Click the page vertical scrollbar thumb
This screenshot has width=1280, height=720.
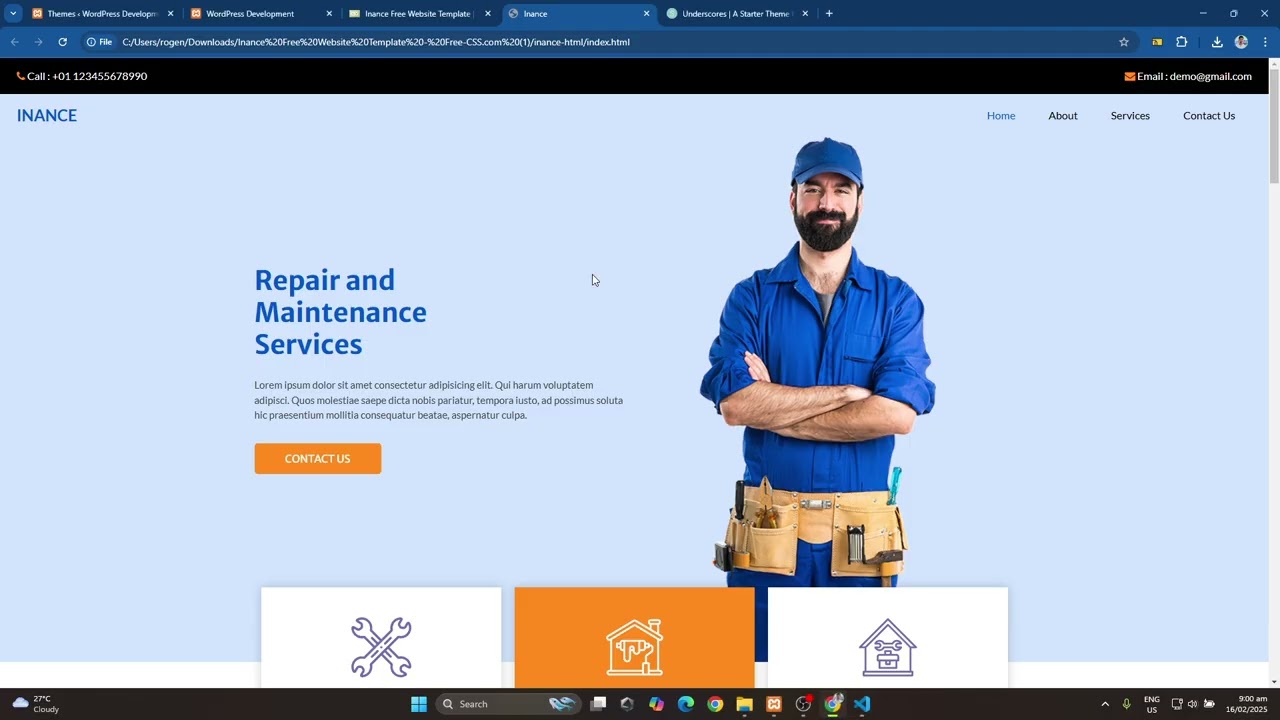point(1274,125)
